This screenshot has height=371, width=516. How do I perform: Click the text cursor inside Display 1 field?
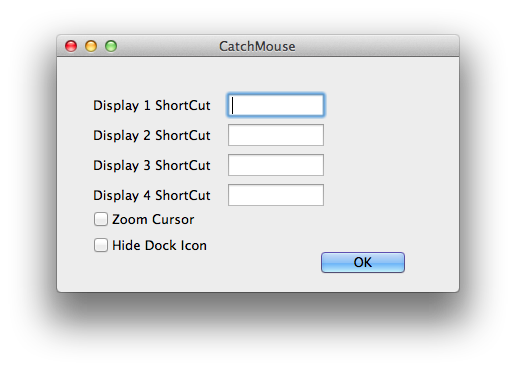click(233, 105)
